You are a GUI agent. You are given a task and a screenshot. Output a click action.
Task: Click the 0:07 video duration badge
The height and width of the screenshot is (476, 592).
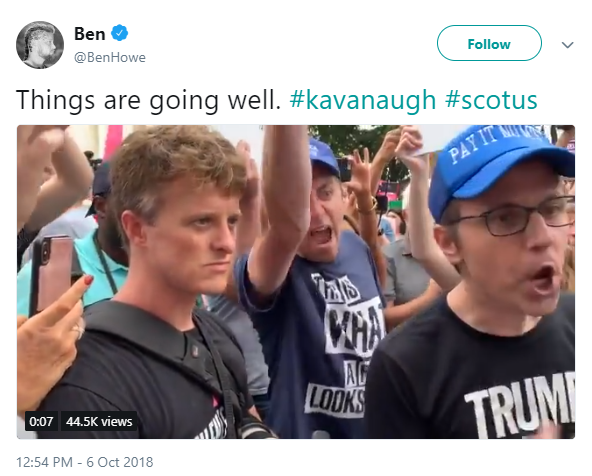pos(41,421)
